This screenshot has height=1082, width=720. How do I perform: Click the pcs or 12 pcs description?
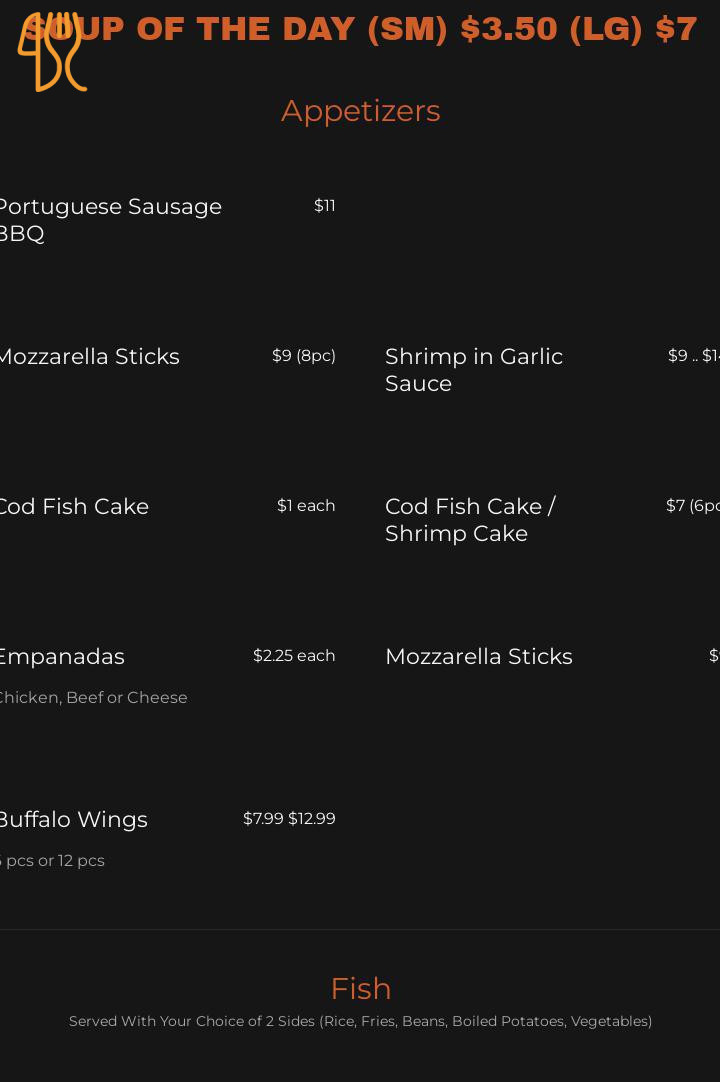54,861
